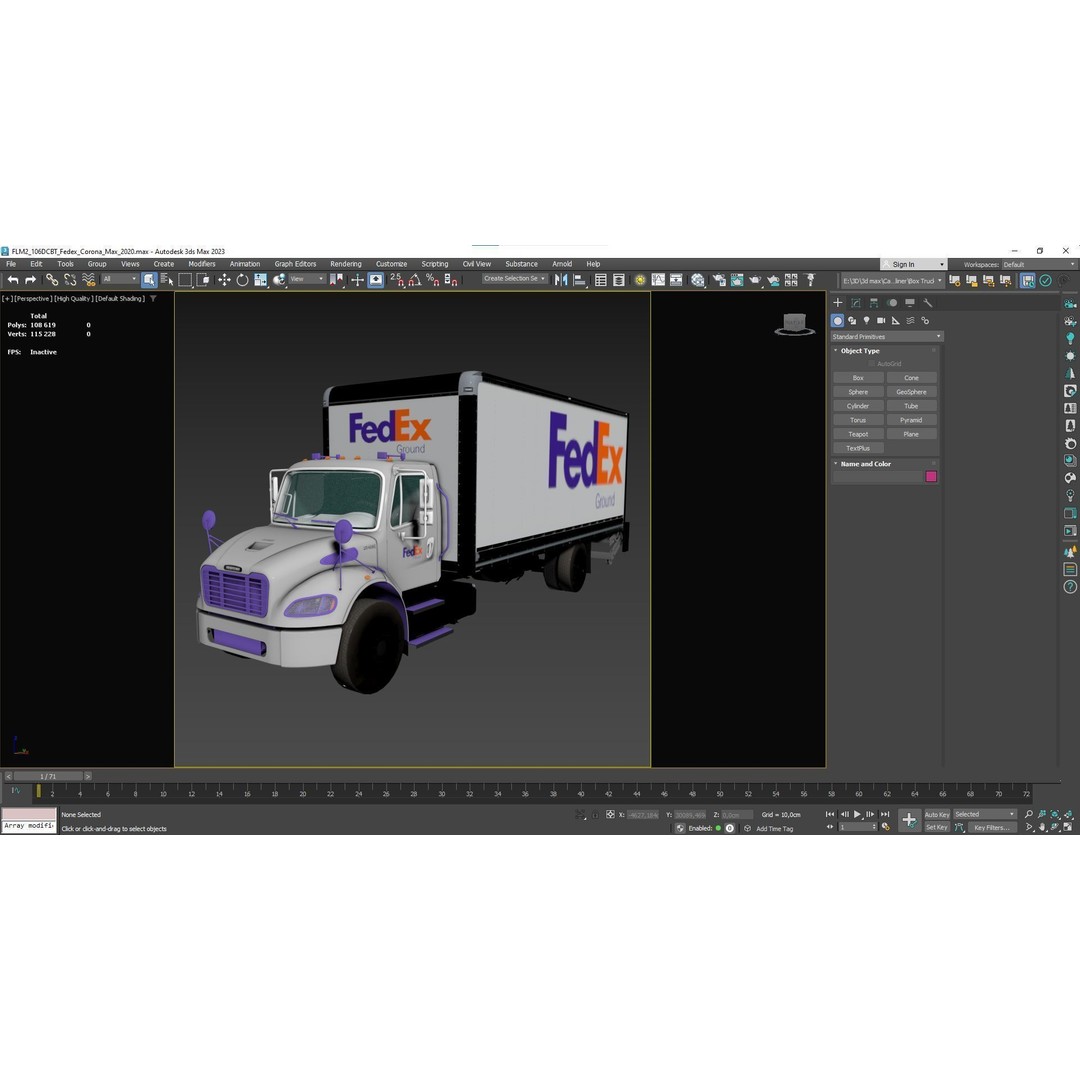Screen dimensions: 1080x1080
Task: Open Render Setup teapot icon
Action: point(719,280)
